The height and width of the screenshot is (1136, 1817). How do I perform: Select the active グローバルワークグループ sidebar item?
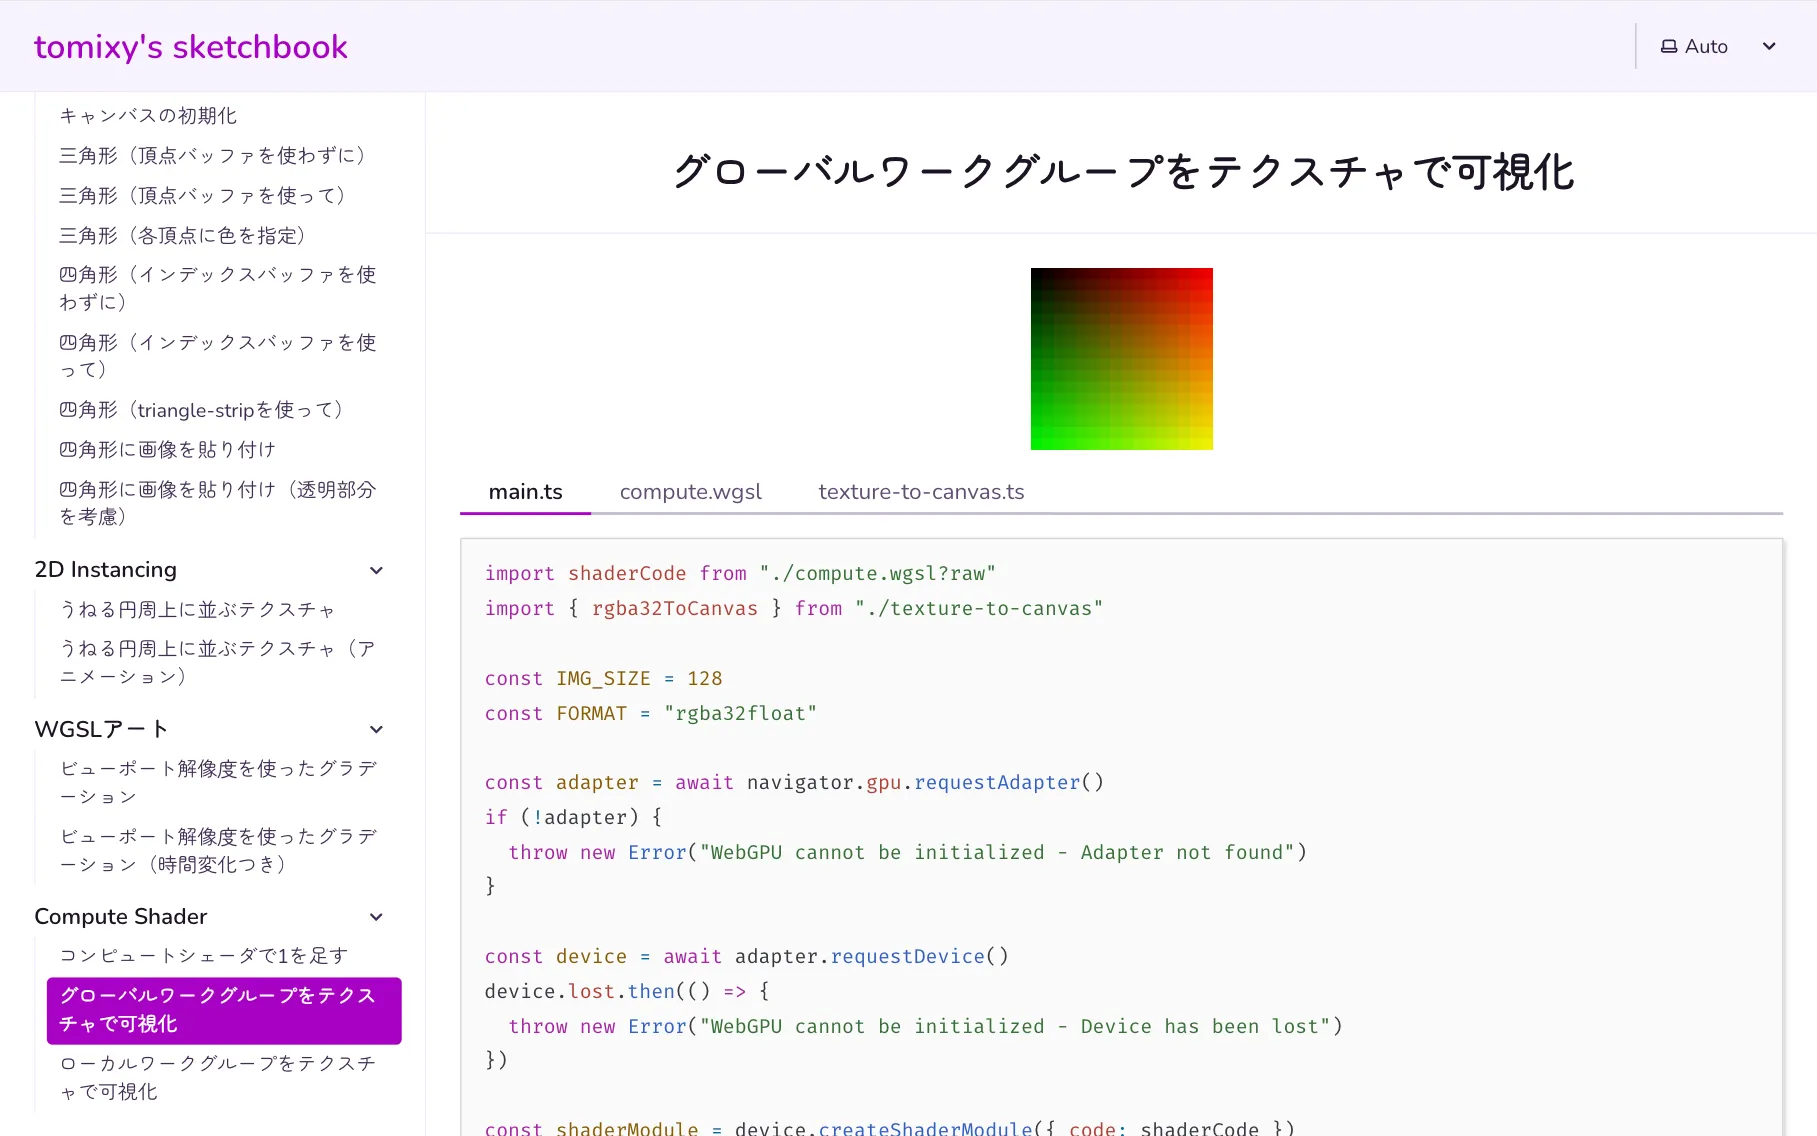[224, 1010]
